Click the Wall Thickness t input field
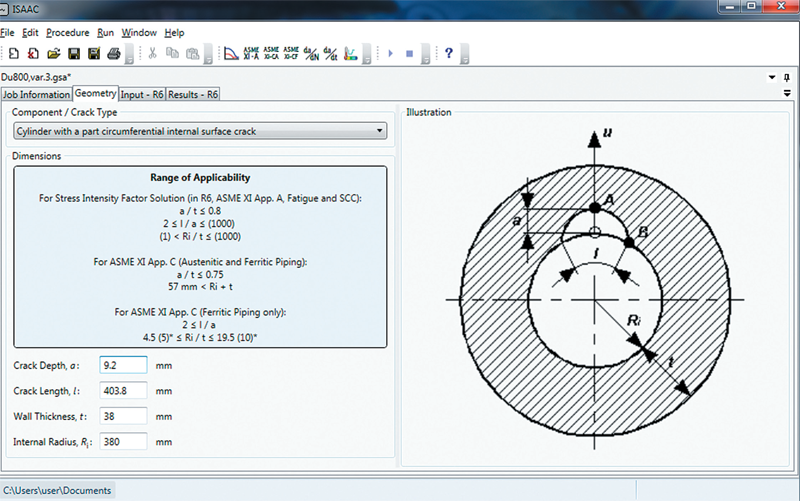The image size is (800, 501). coord(123,416)
